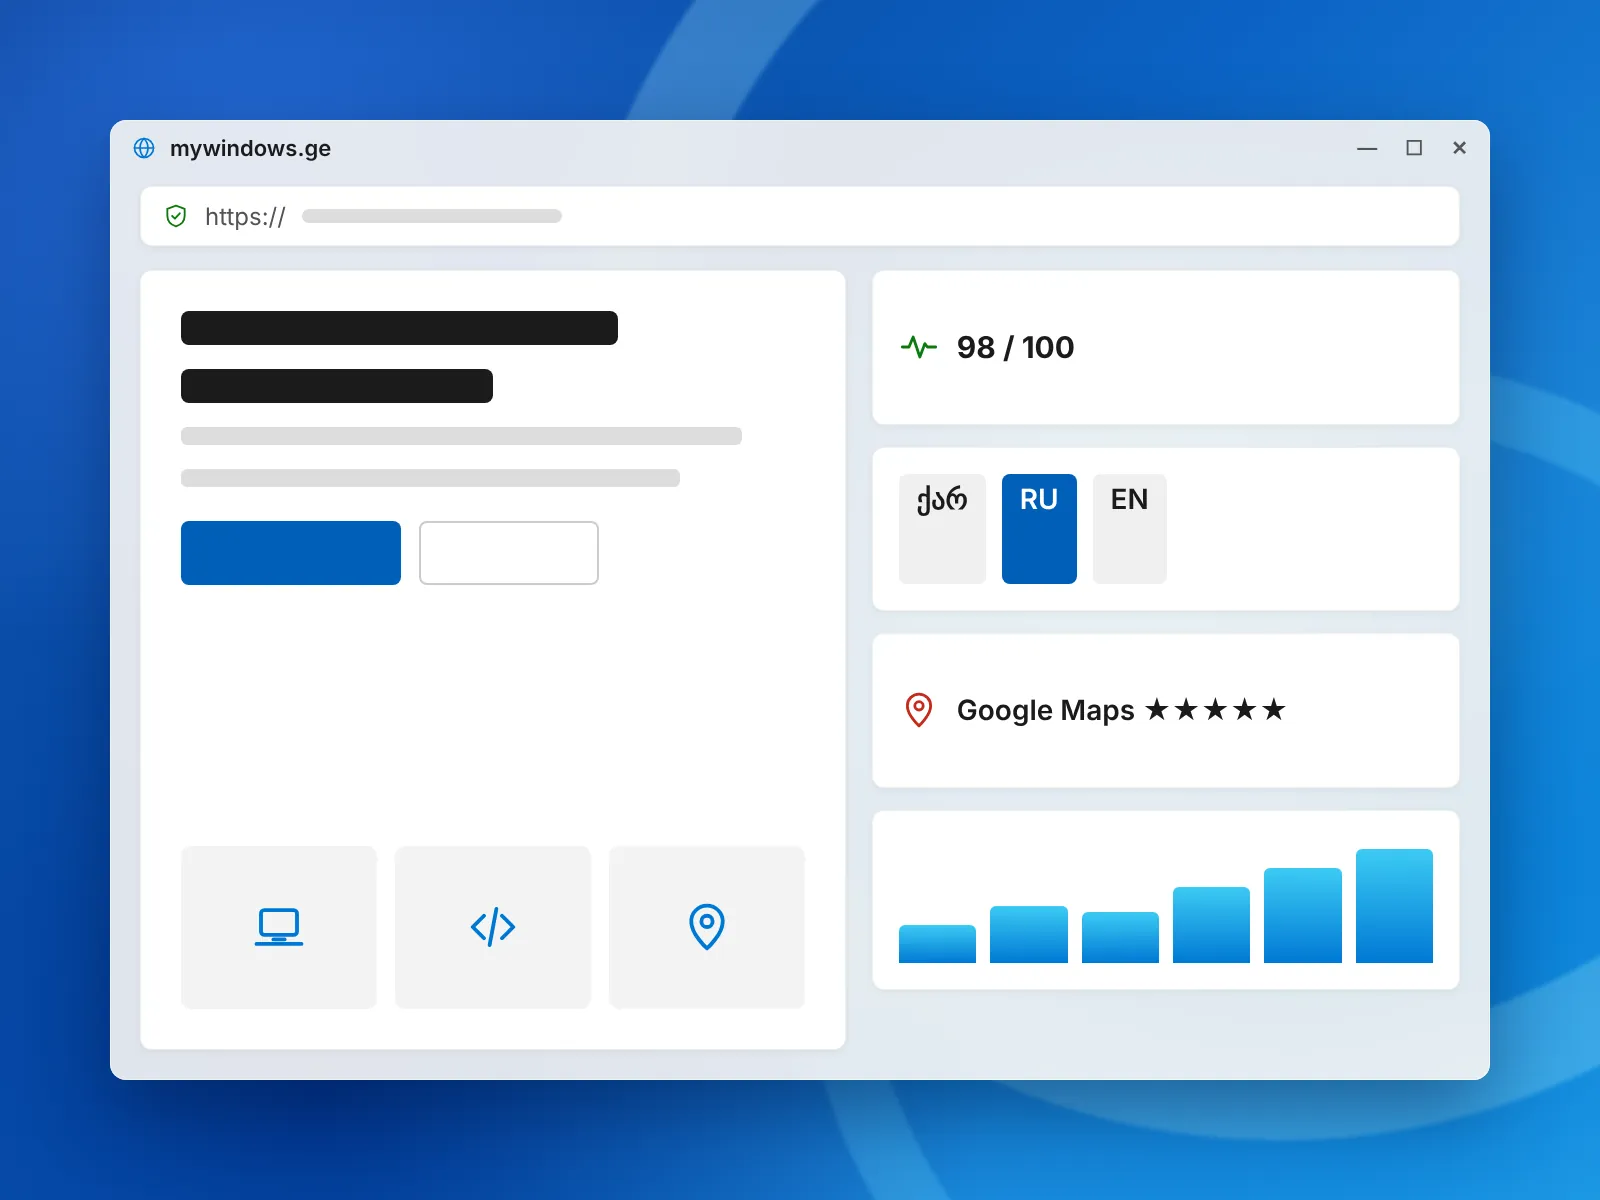The height and width of the screenshot is (1200, 1600).
Task: Click the white outlined secondary button
Action: [509, 553]
